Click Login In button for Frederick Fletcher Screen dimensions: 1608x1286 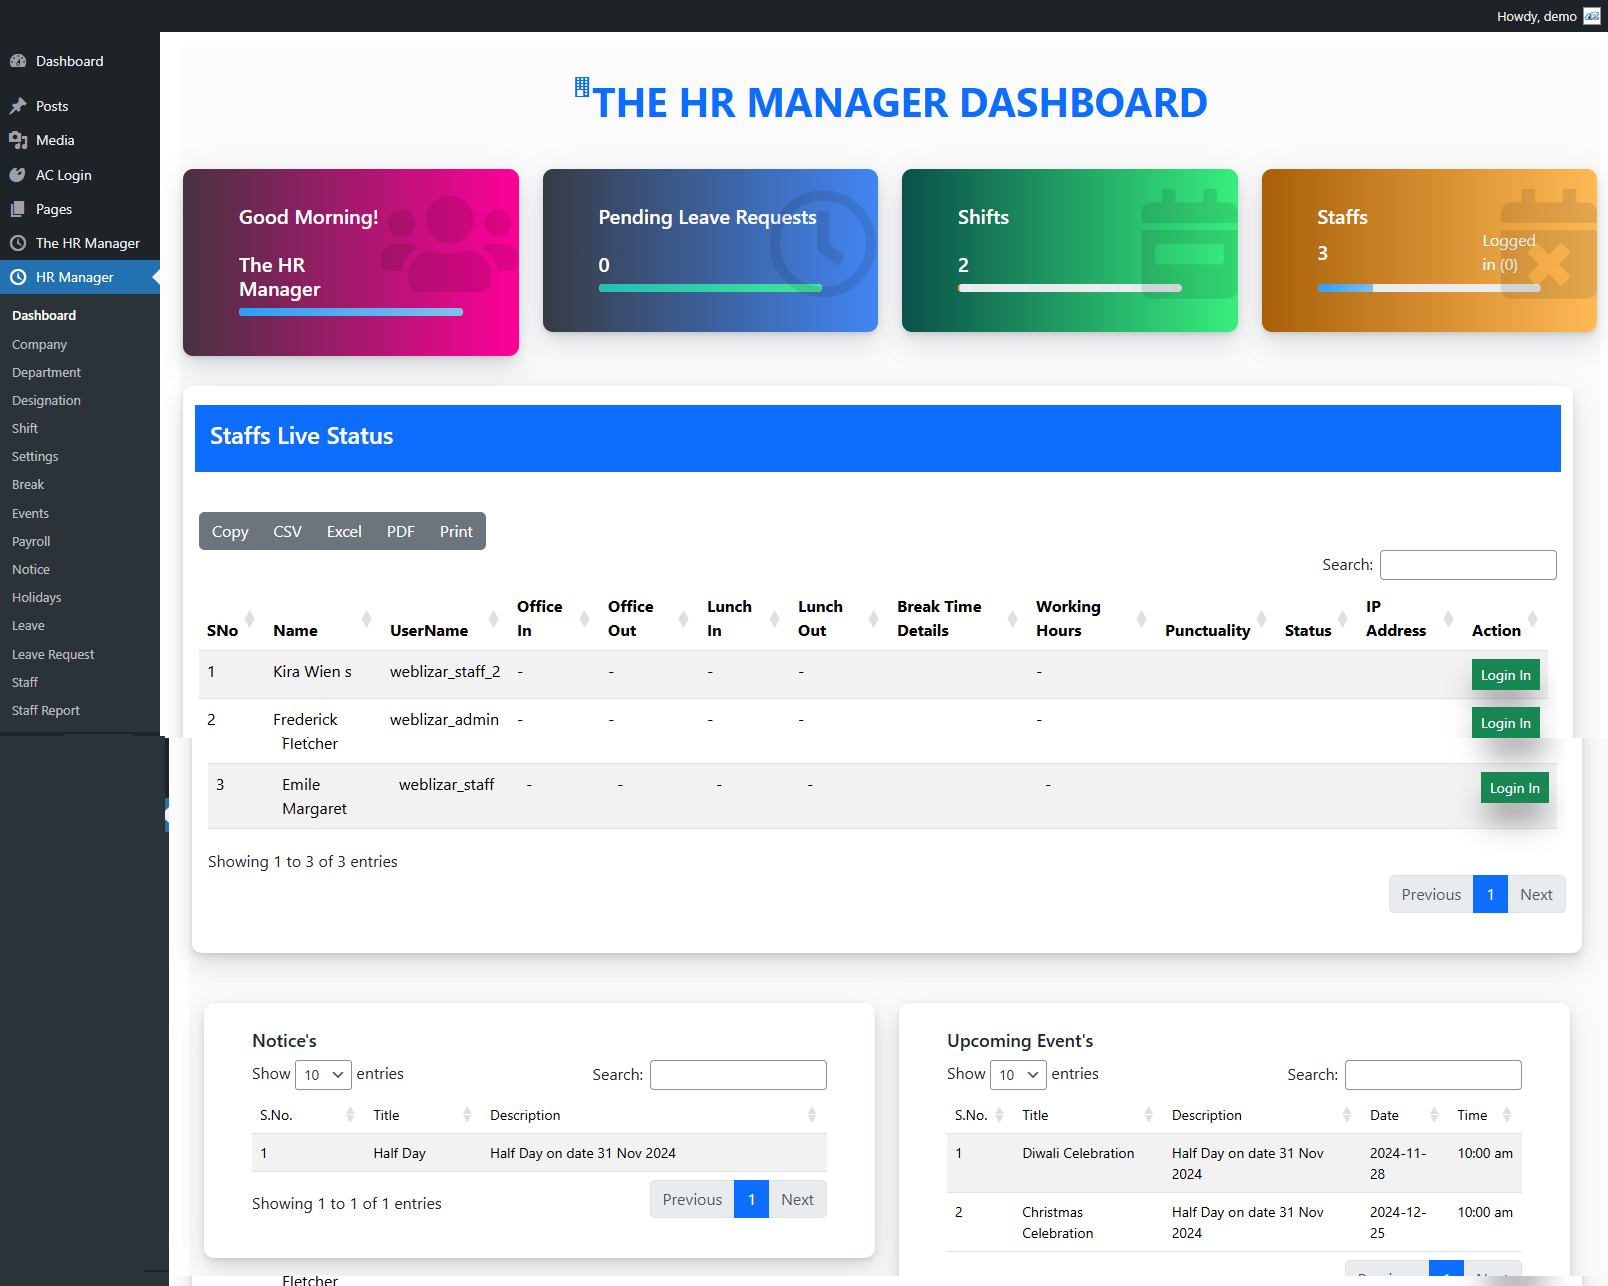[x=1505, y=723]
